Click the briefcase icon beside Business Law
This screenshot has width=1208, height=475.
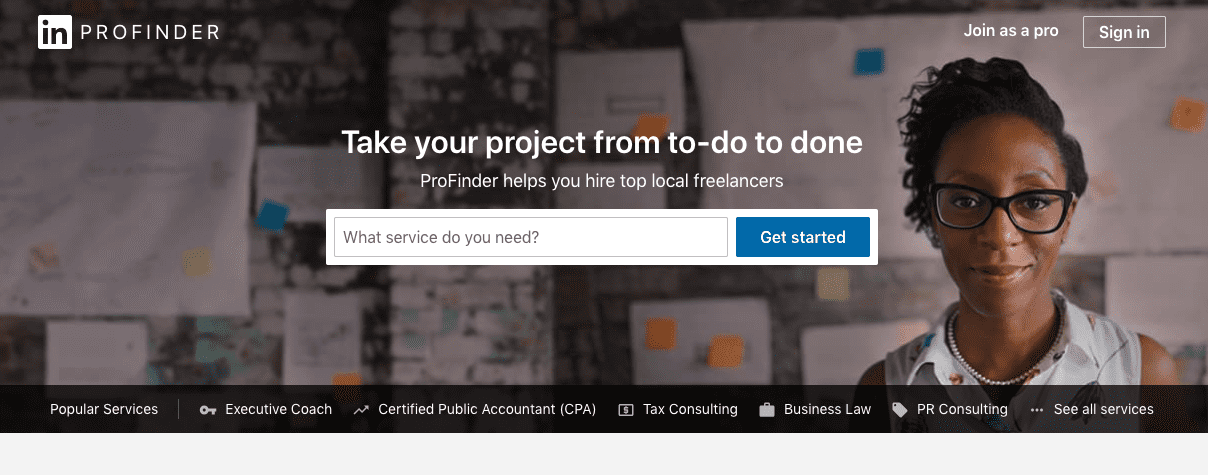point(767,410)
